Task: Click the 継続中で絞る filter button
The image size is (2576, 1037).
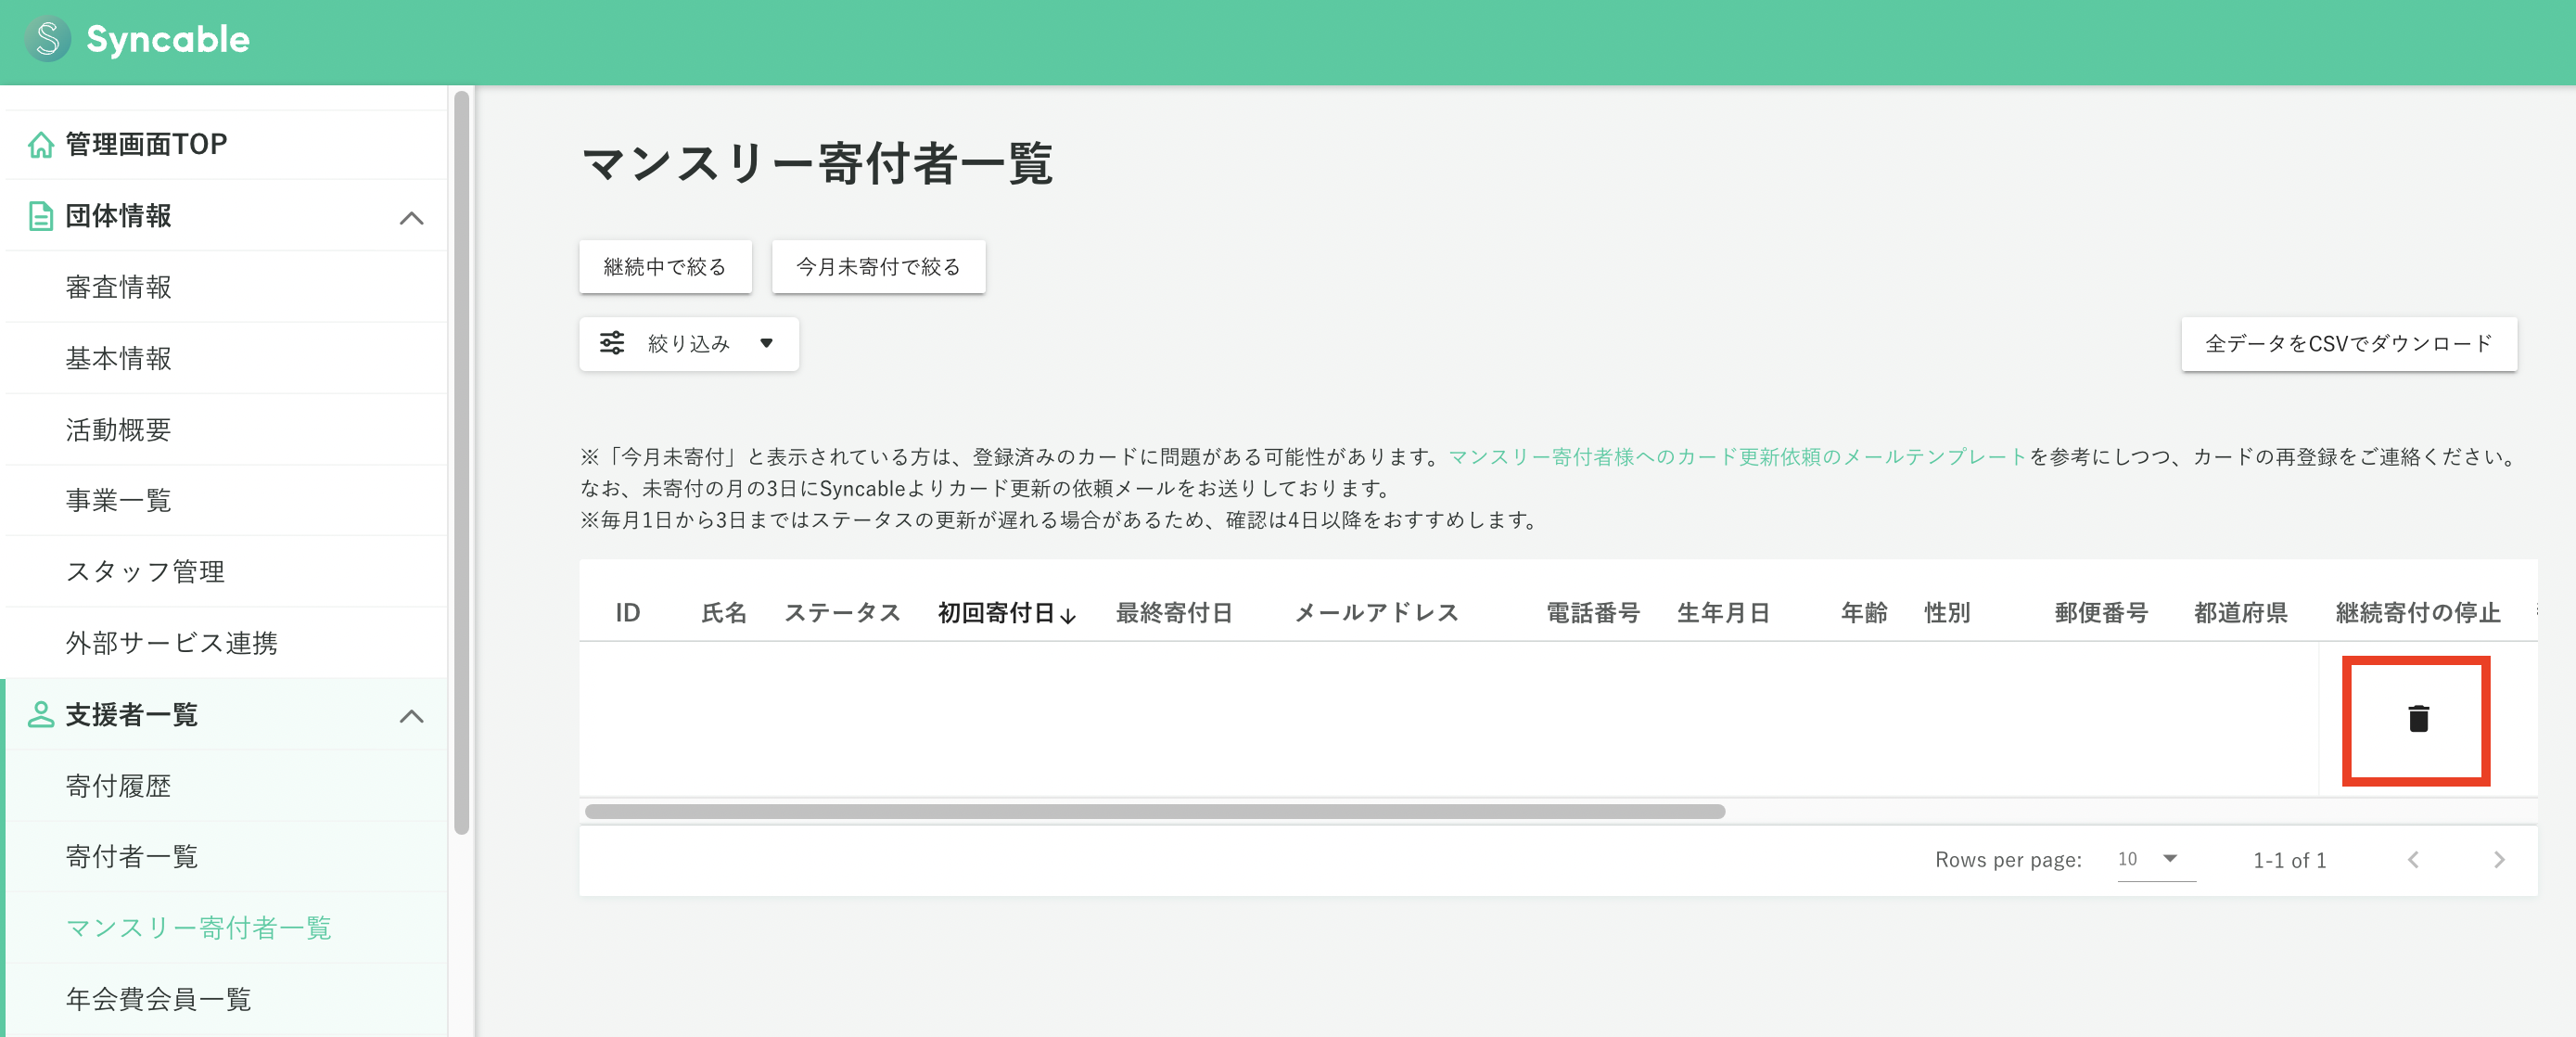Action: coord(664,266)
